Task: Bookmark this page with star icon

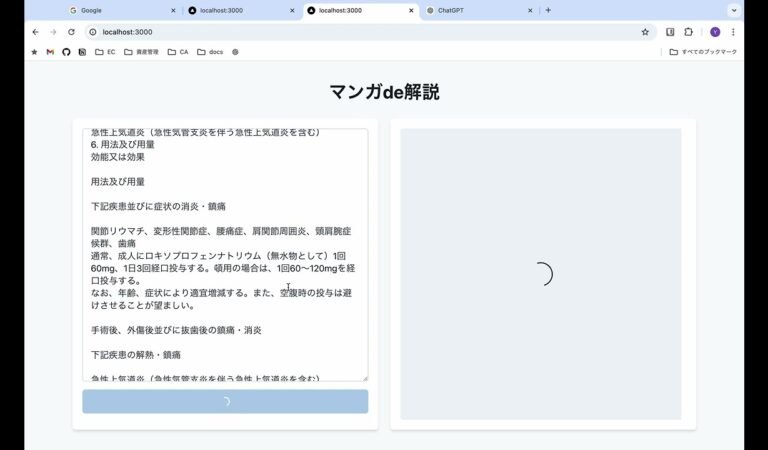Action: (x=645, y=32)
